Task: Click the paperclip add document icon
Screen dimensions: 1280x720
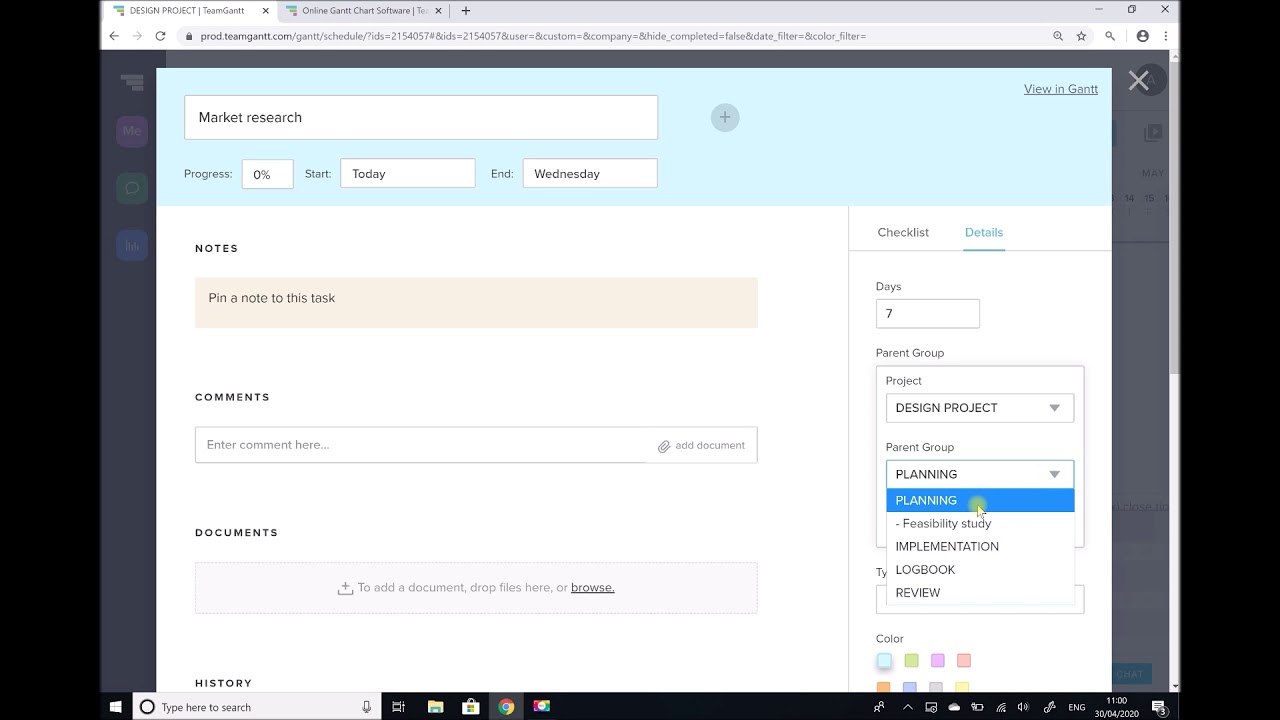Action: pos(664,446)
